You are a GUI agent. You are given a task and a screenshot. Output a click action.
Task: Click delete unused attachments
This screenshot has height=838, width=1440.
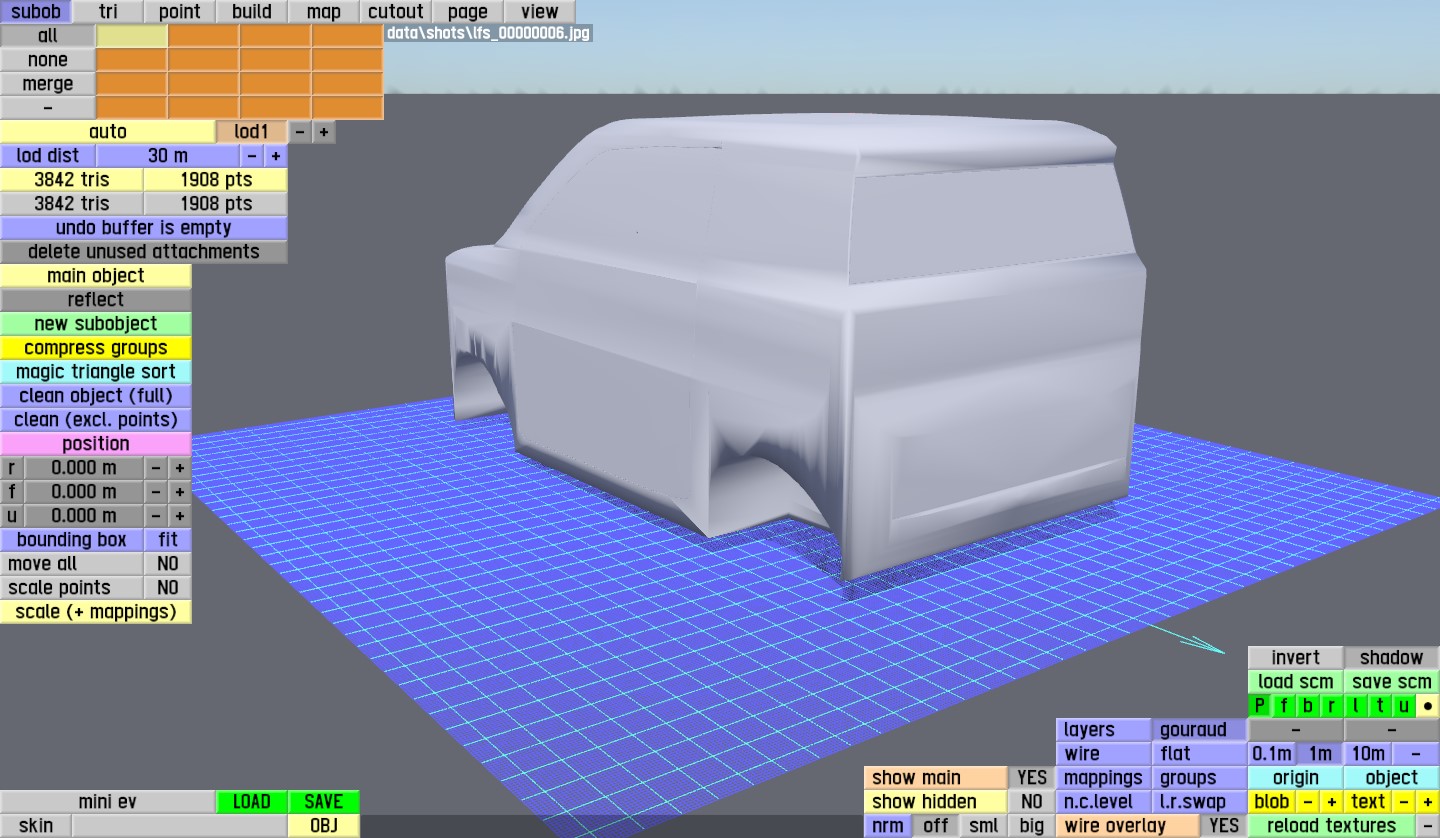click(144, 252)
